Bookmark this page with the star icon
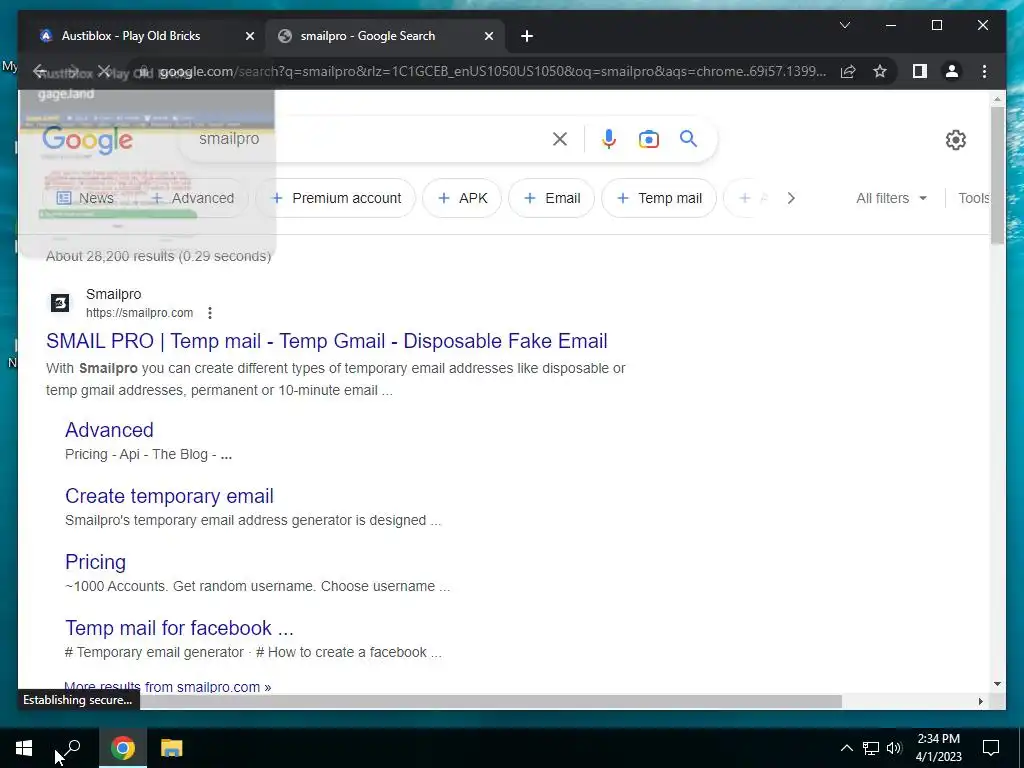Viewport: 1024px width, 768px height. [x=880, y=71]
